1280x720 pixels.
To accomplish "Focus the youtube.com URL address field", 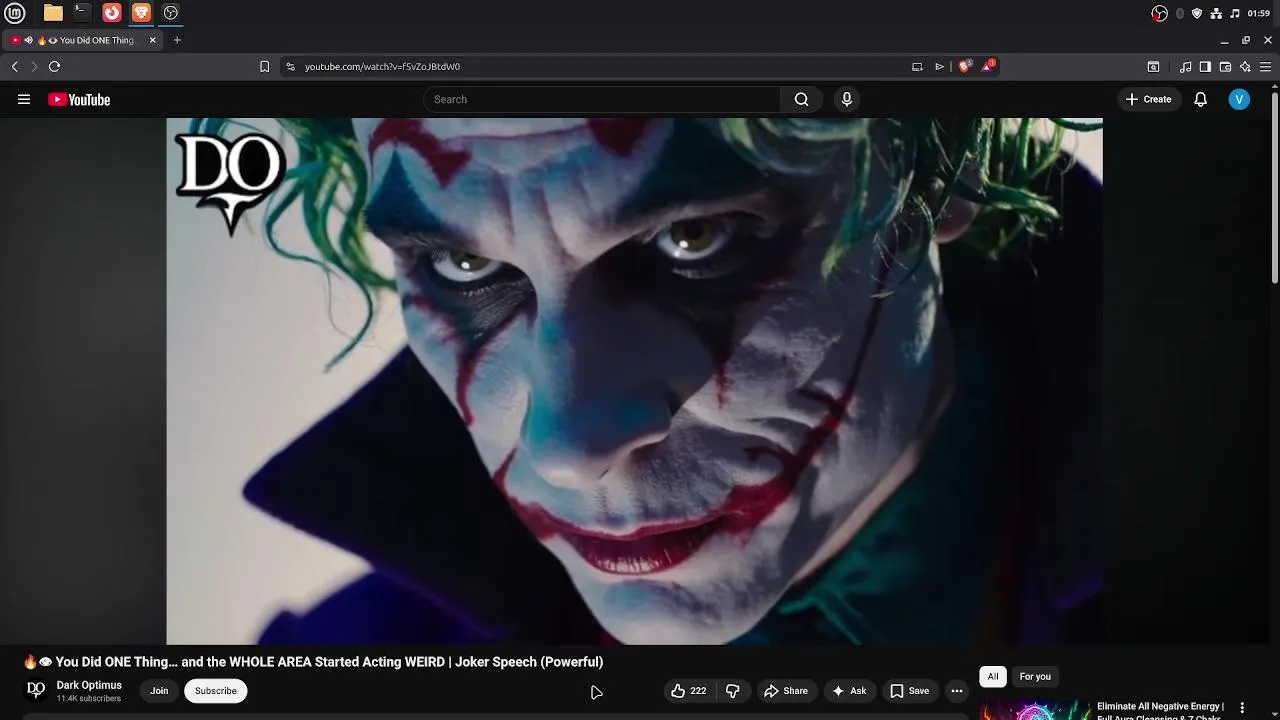I will pos(382,66).
